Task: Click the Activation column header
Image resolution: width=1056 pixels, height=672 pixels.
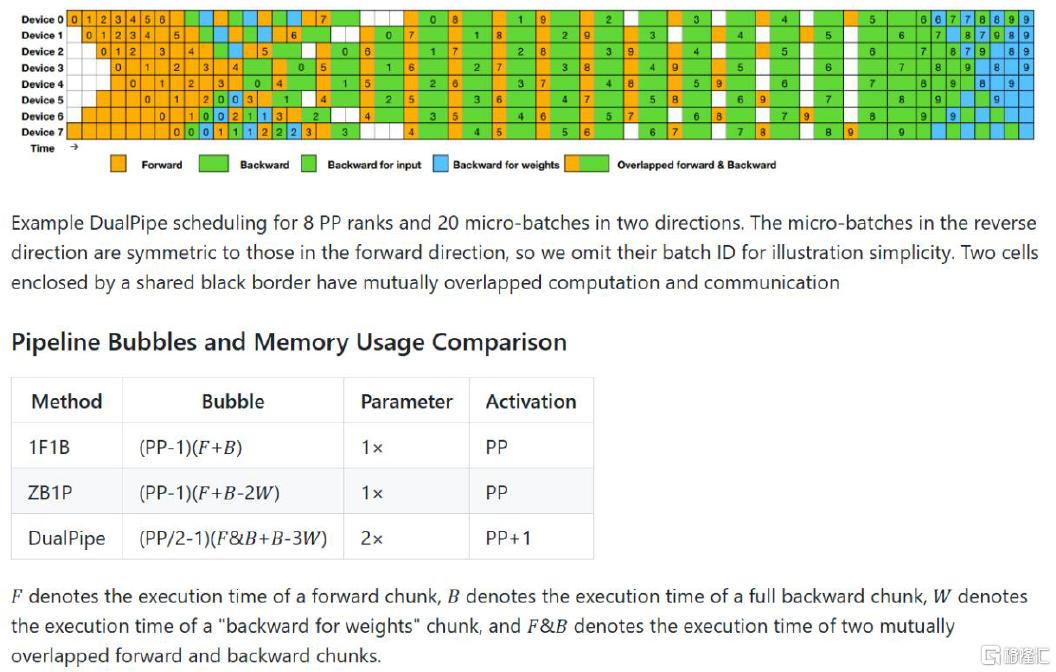Action: click(x=531, y=401)
